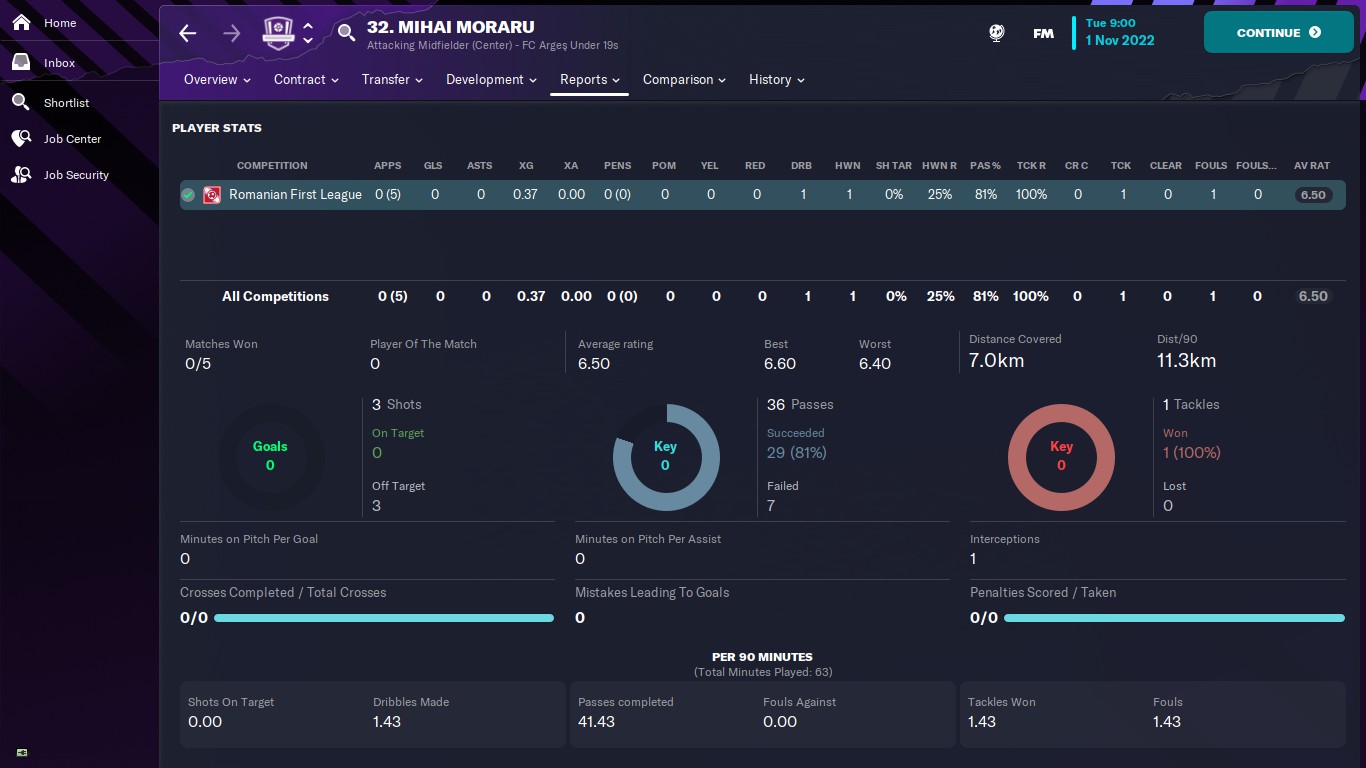1366x768 pixels.
Task: Sort the table by AV RAT column
Action: [1312, 166]
